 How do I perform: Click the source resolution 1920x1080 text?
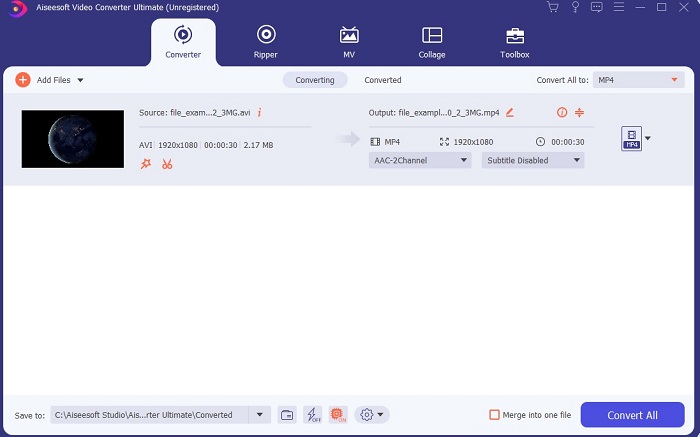click(178, 145)
